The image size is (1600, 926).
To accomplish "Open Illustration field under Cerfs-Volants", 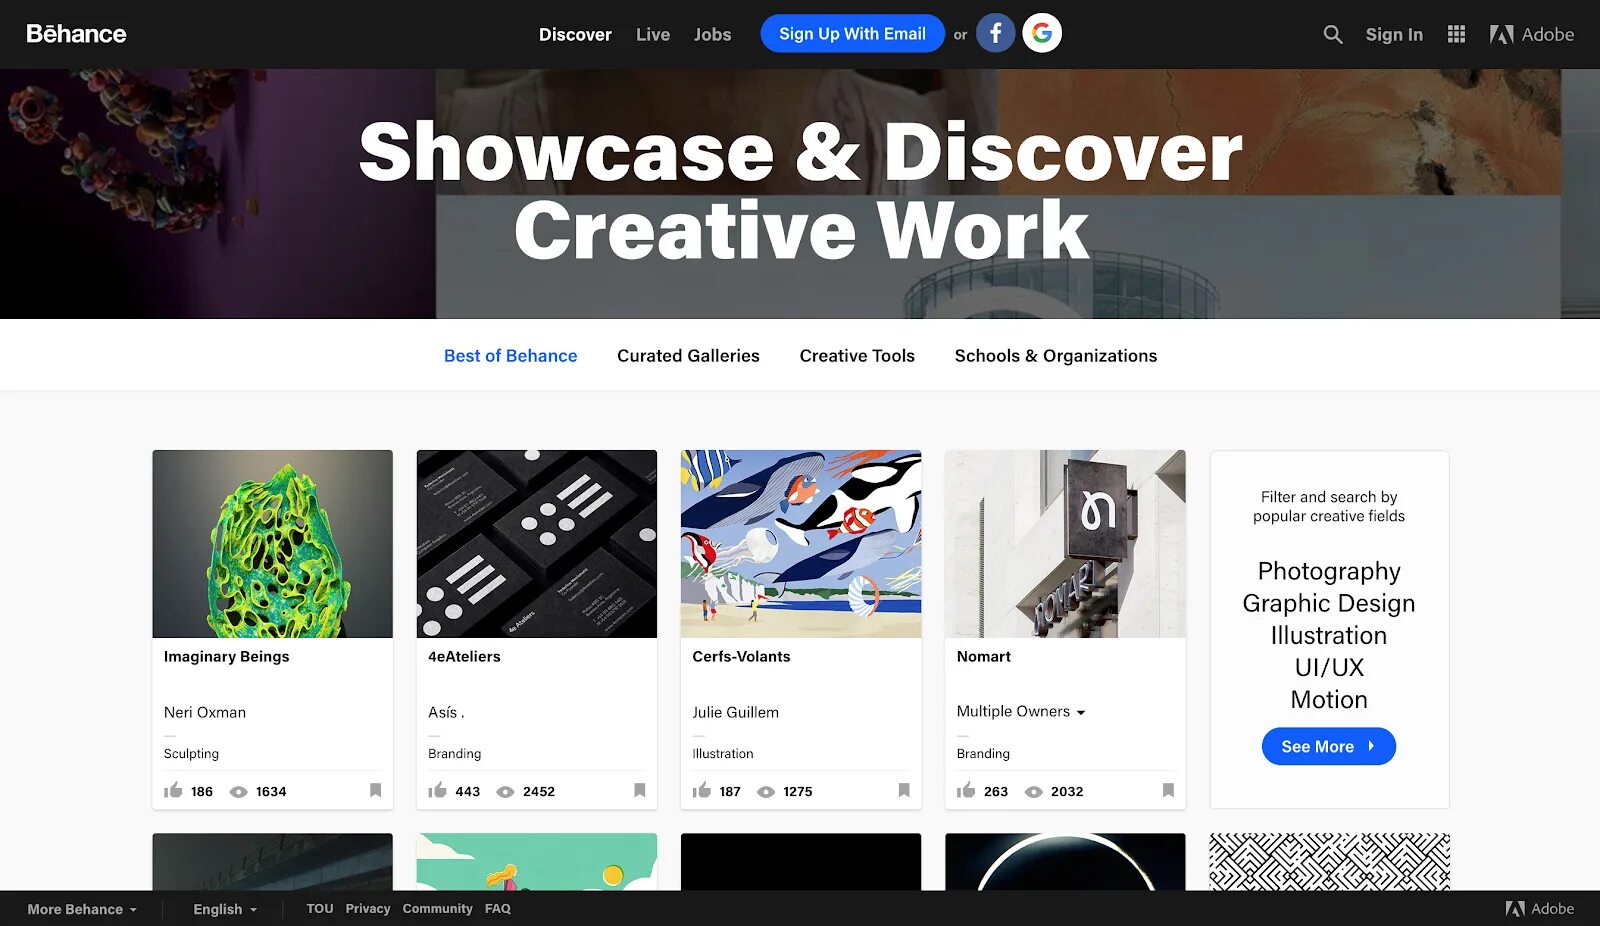I will 723,754.
